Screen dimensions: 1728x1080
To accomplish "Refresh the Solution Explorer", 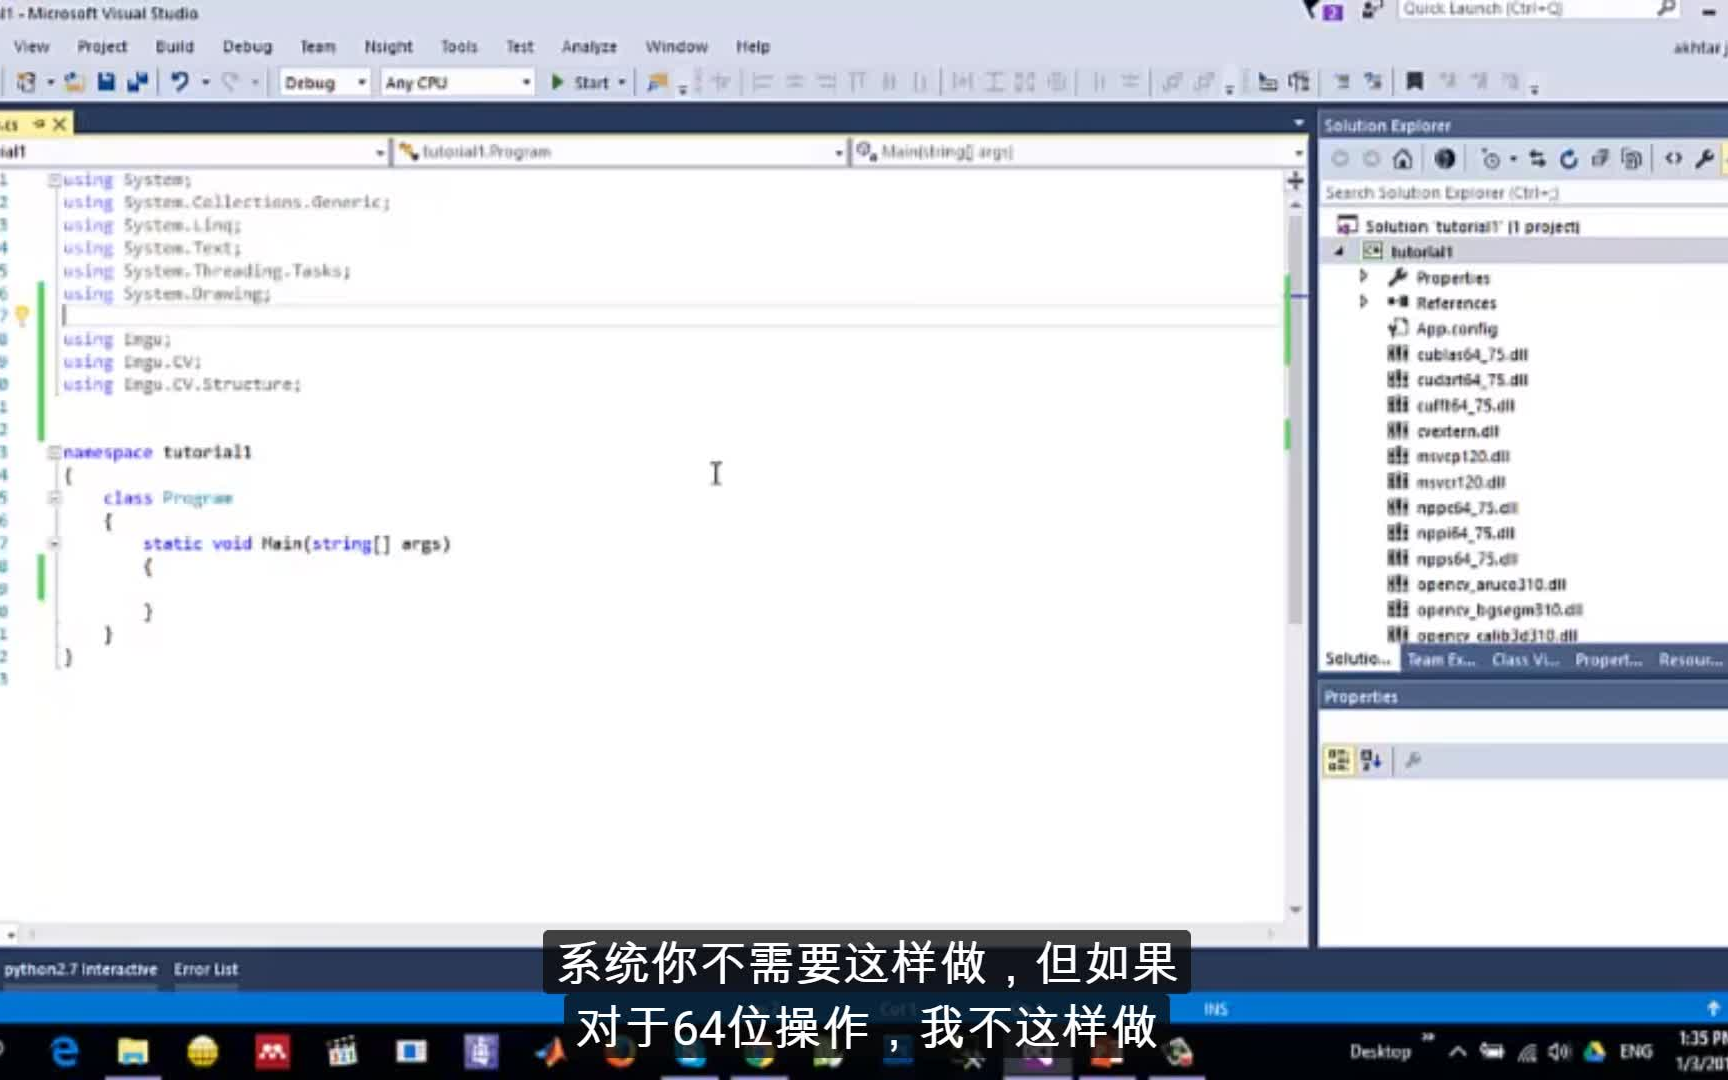I will (x=1568, y=159).
